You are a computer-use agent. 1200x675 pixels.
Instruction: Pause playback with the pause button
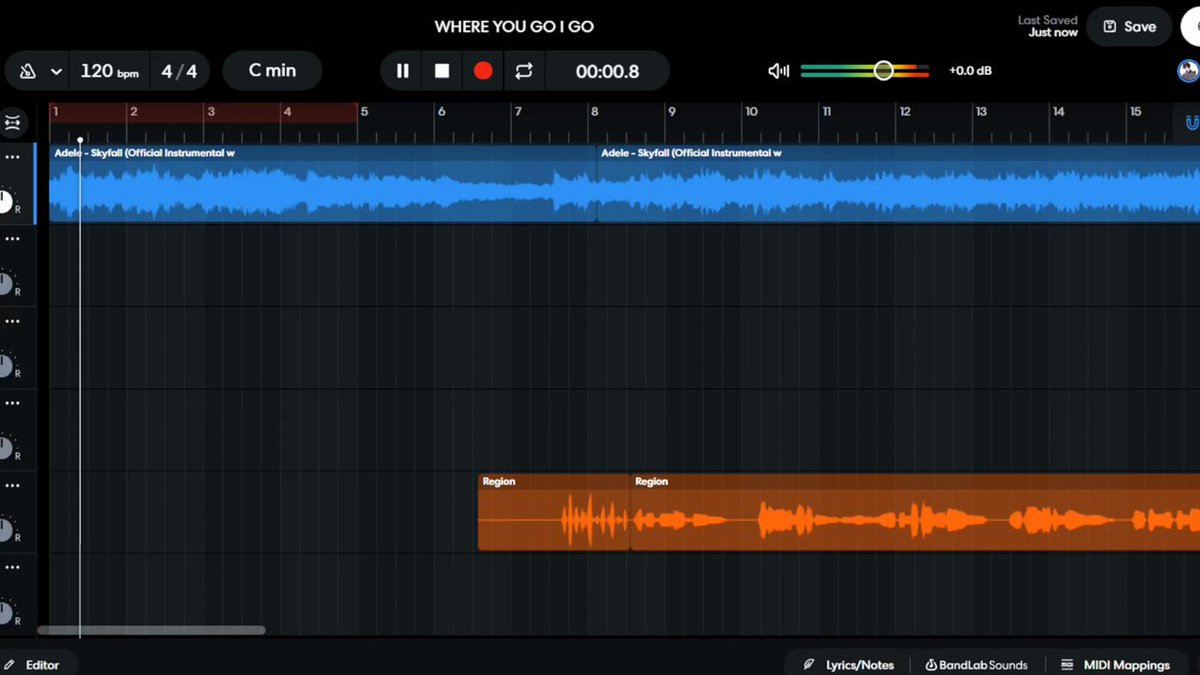click(403, 71)
